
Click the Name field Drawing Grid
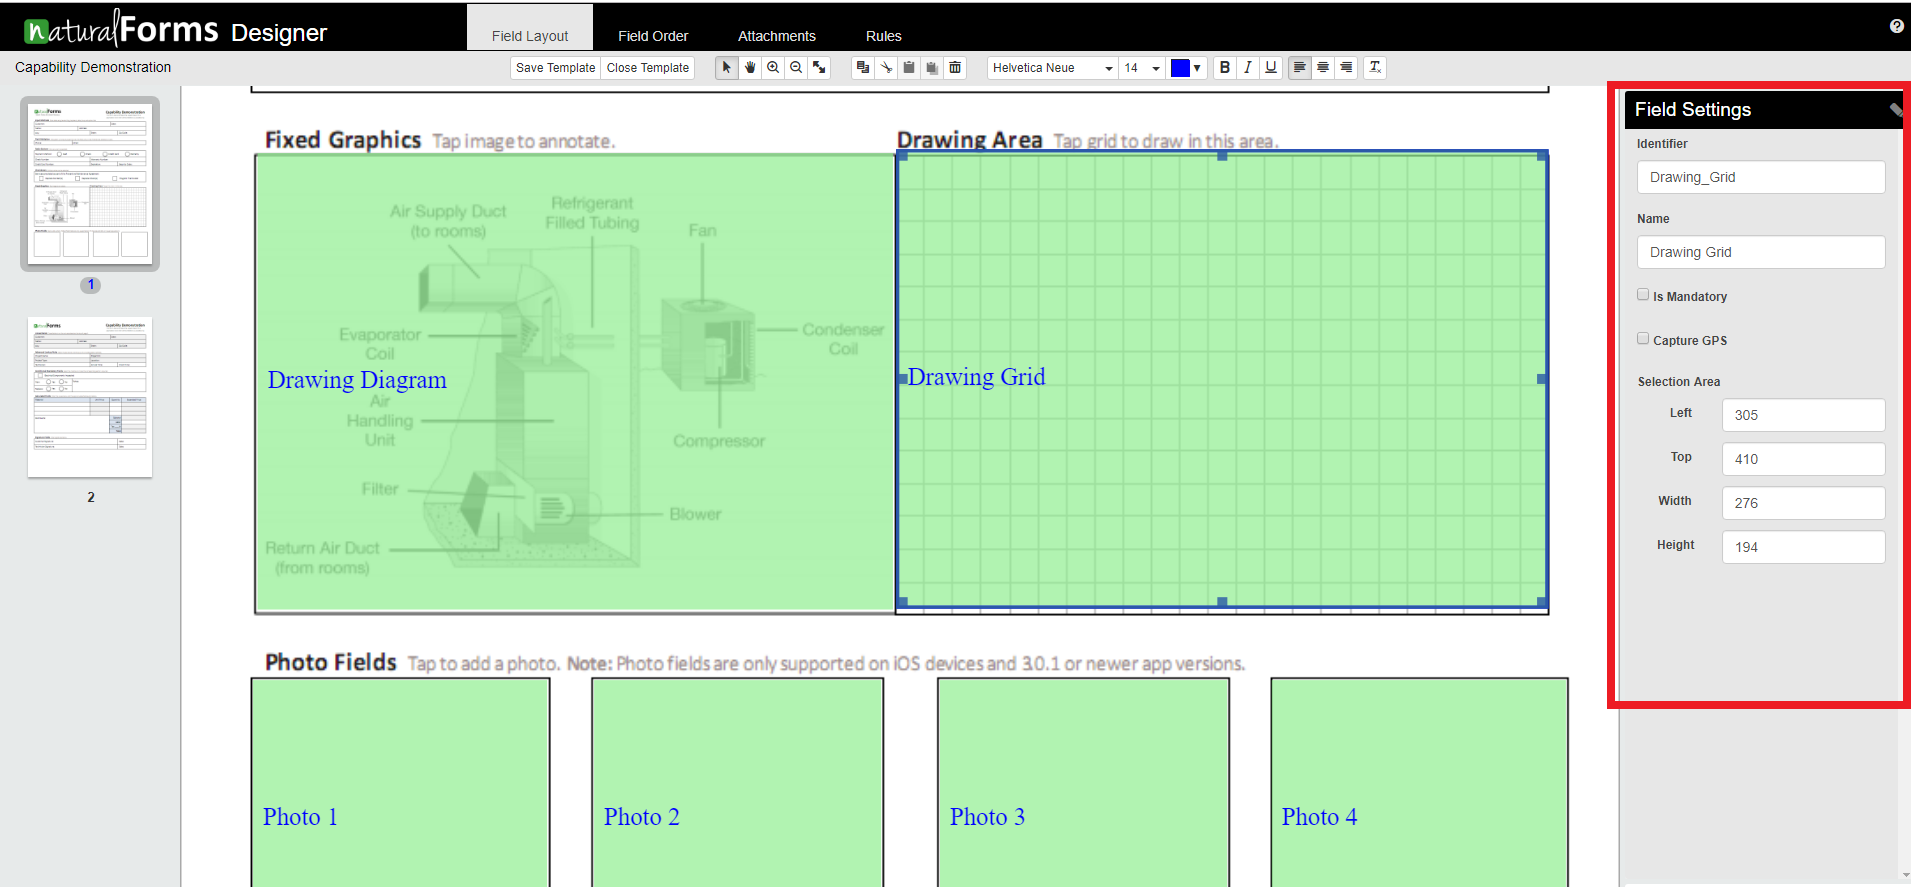1760,252
